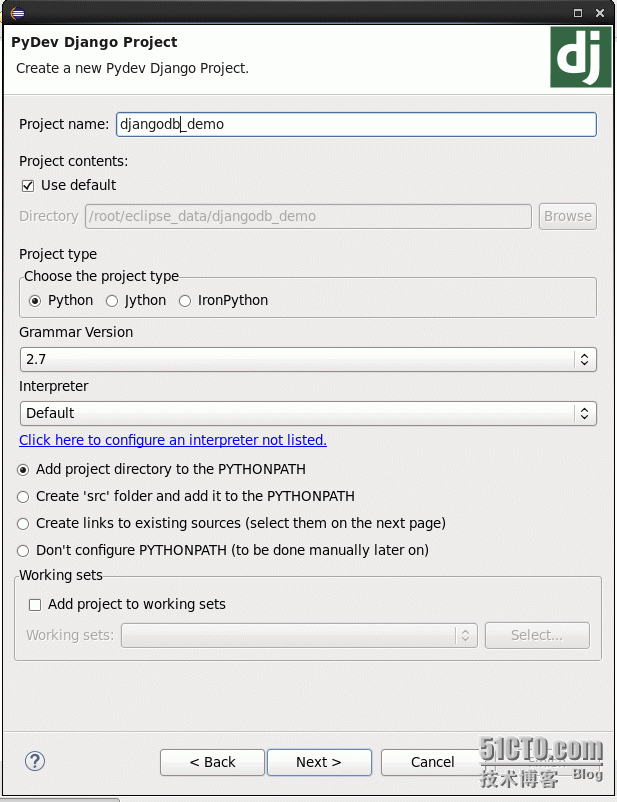Image resolution: width=617 pixels, height=802 pixels.
Task: Toggle the Use default checkbox
Action: pyautogui.click(x=28, y=185)
